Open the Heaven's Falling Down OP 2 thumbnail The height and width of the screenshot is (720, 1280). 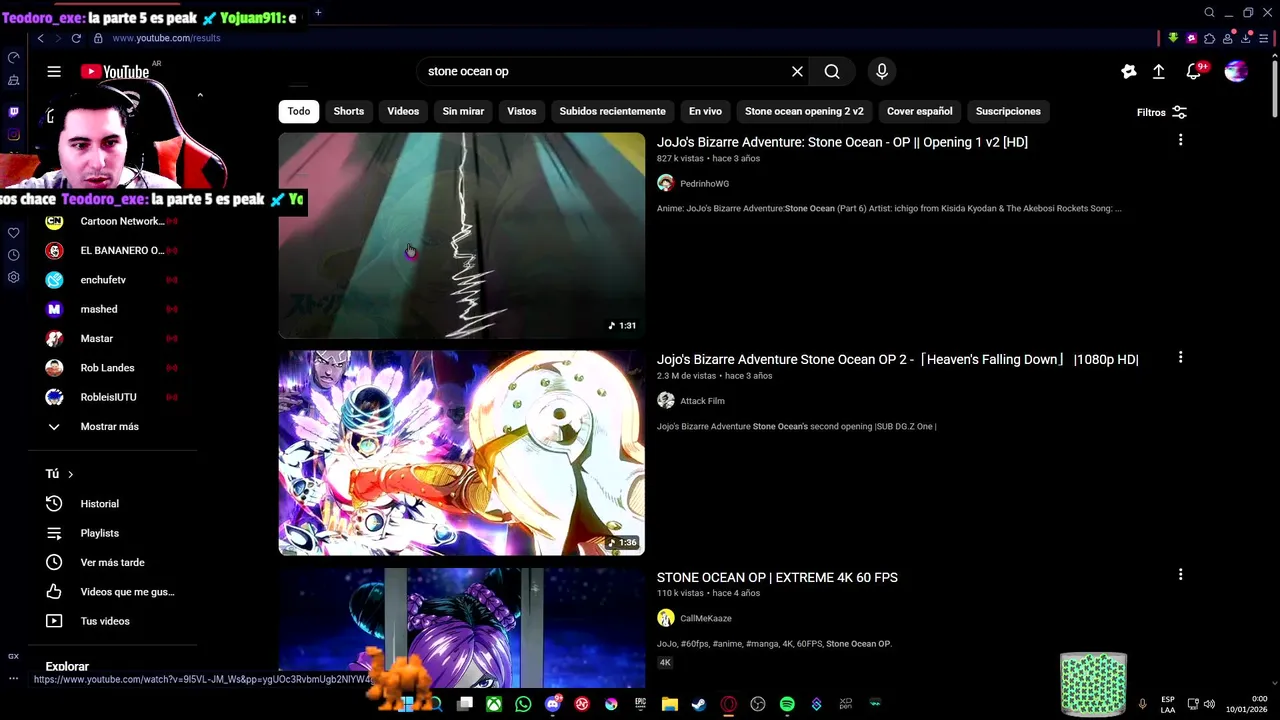461,452
